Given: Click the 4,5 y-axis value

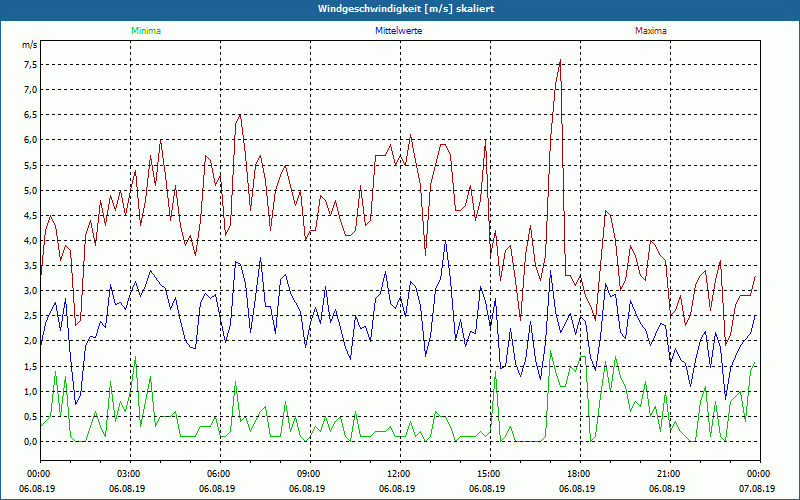Looking at the screenshot, I should [x=30, y=215].
